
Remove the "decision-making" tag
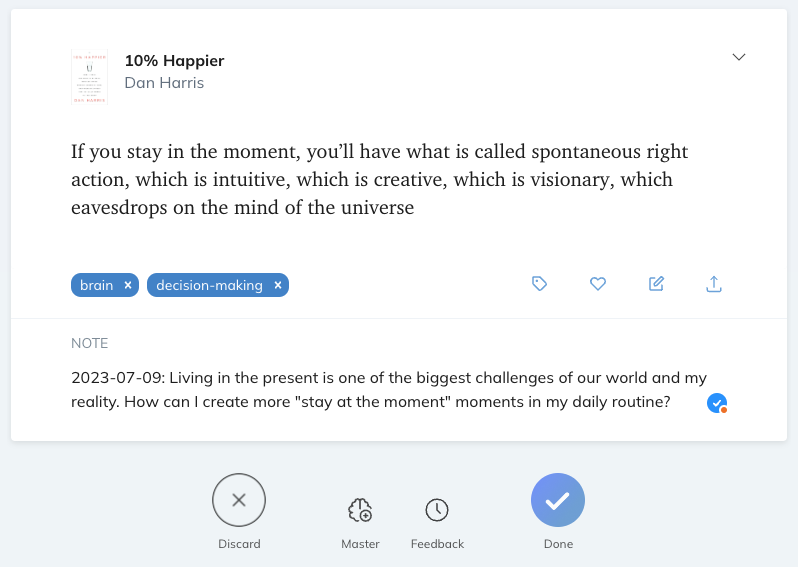tap(278, 285)
